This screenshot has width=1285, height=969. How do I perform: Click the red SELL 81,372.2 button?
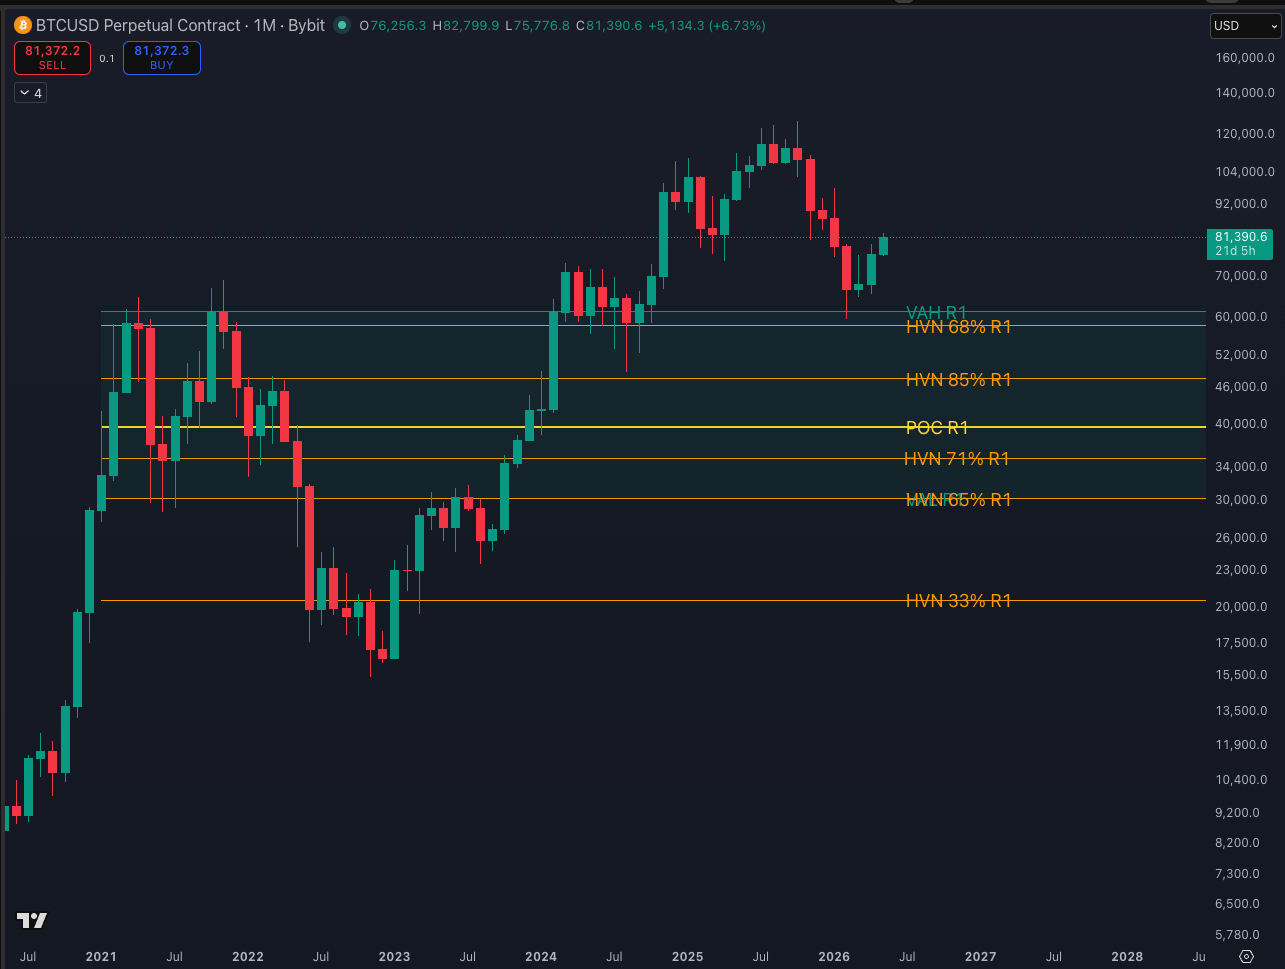52,58
